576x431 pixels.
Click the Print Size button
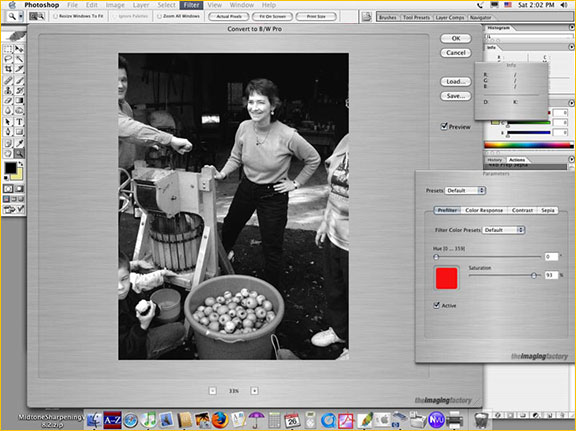click(316, 17)
